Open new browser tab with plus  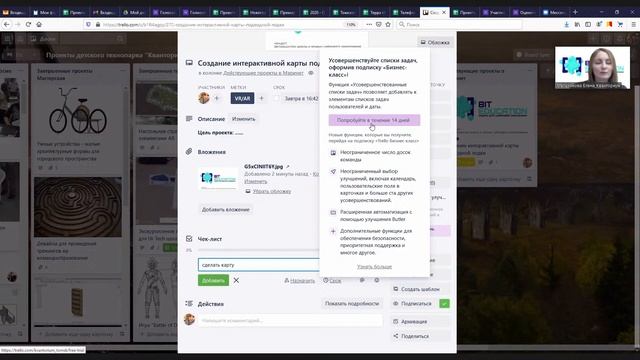(575, 12)
